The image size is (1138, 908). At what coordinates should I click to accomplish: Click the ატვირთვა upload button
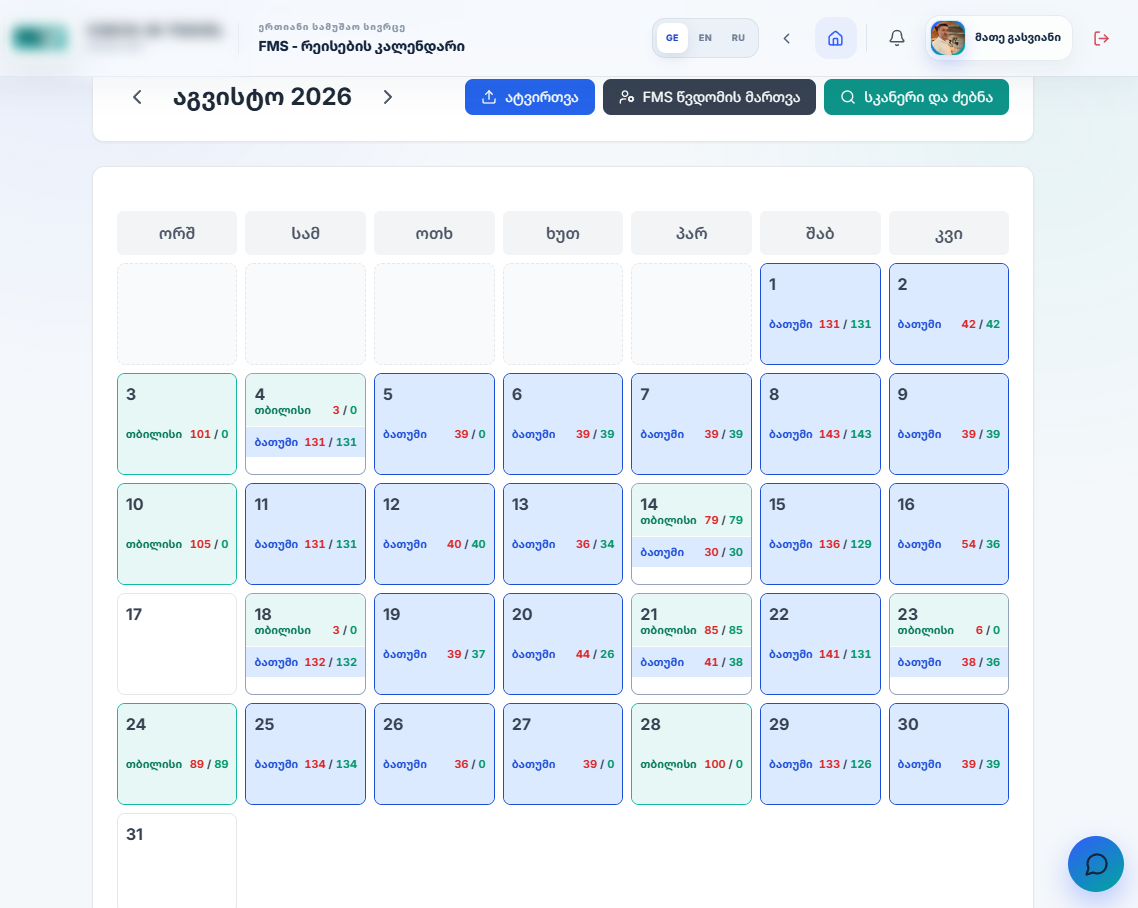(530, 97)
